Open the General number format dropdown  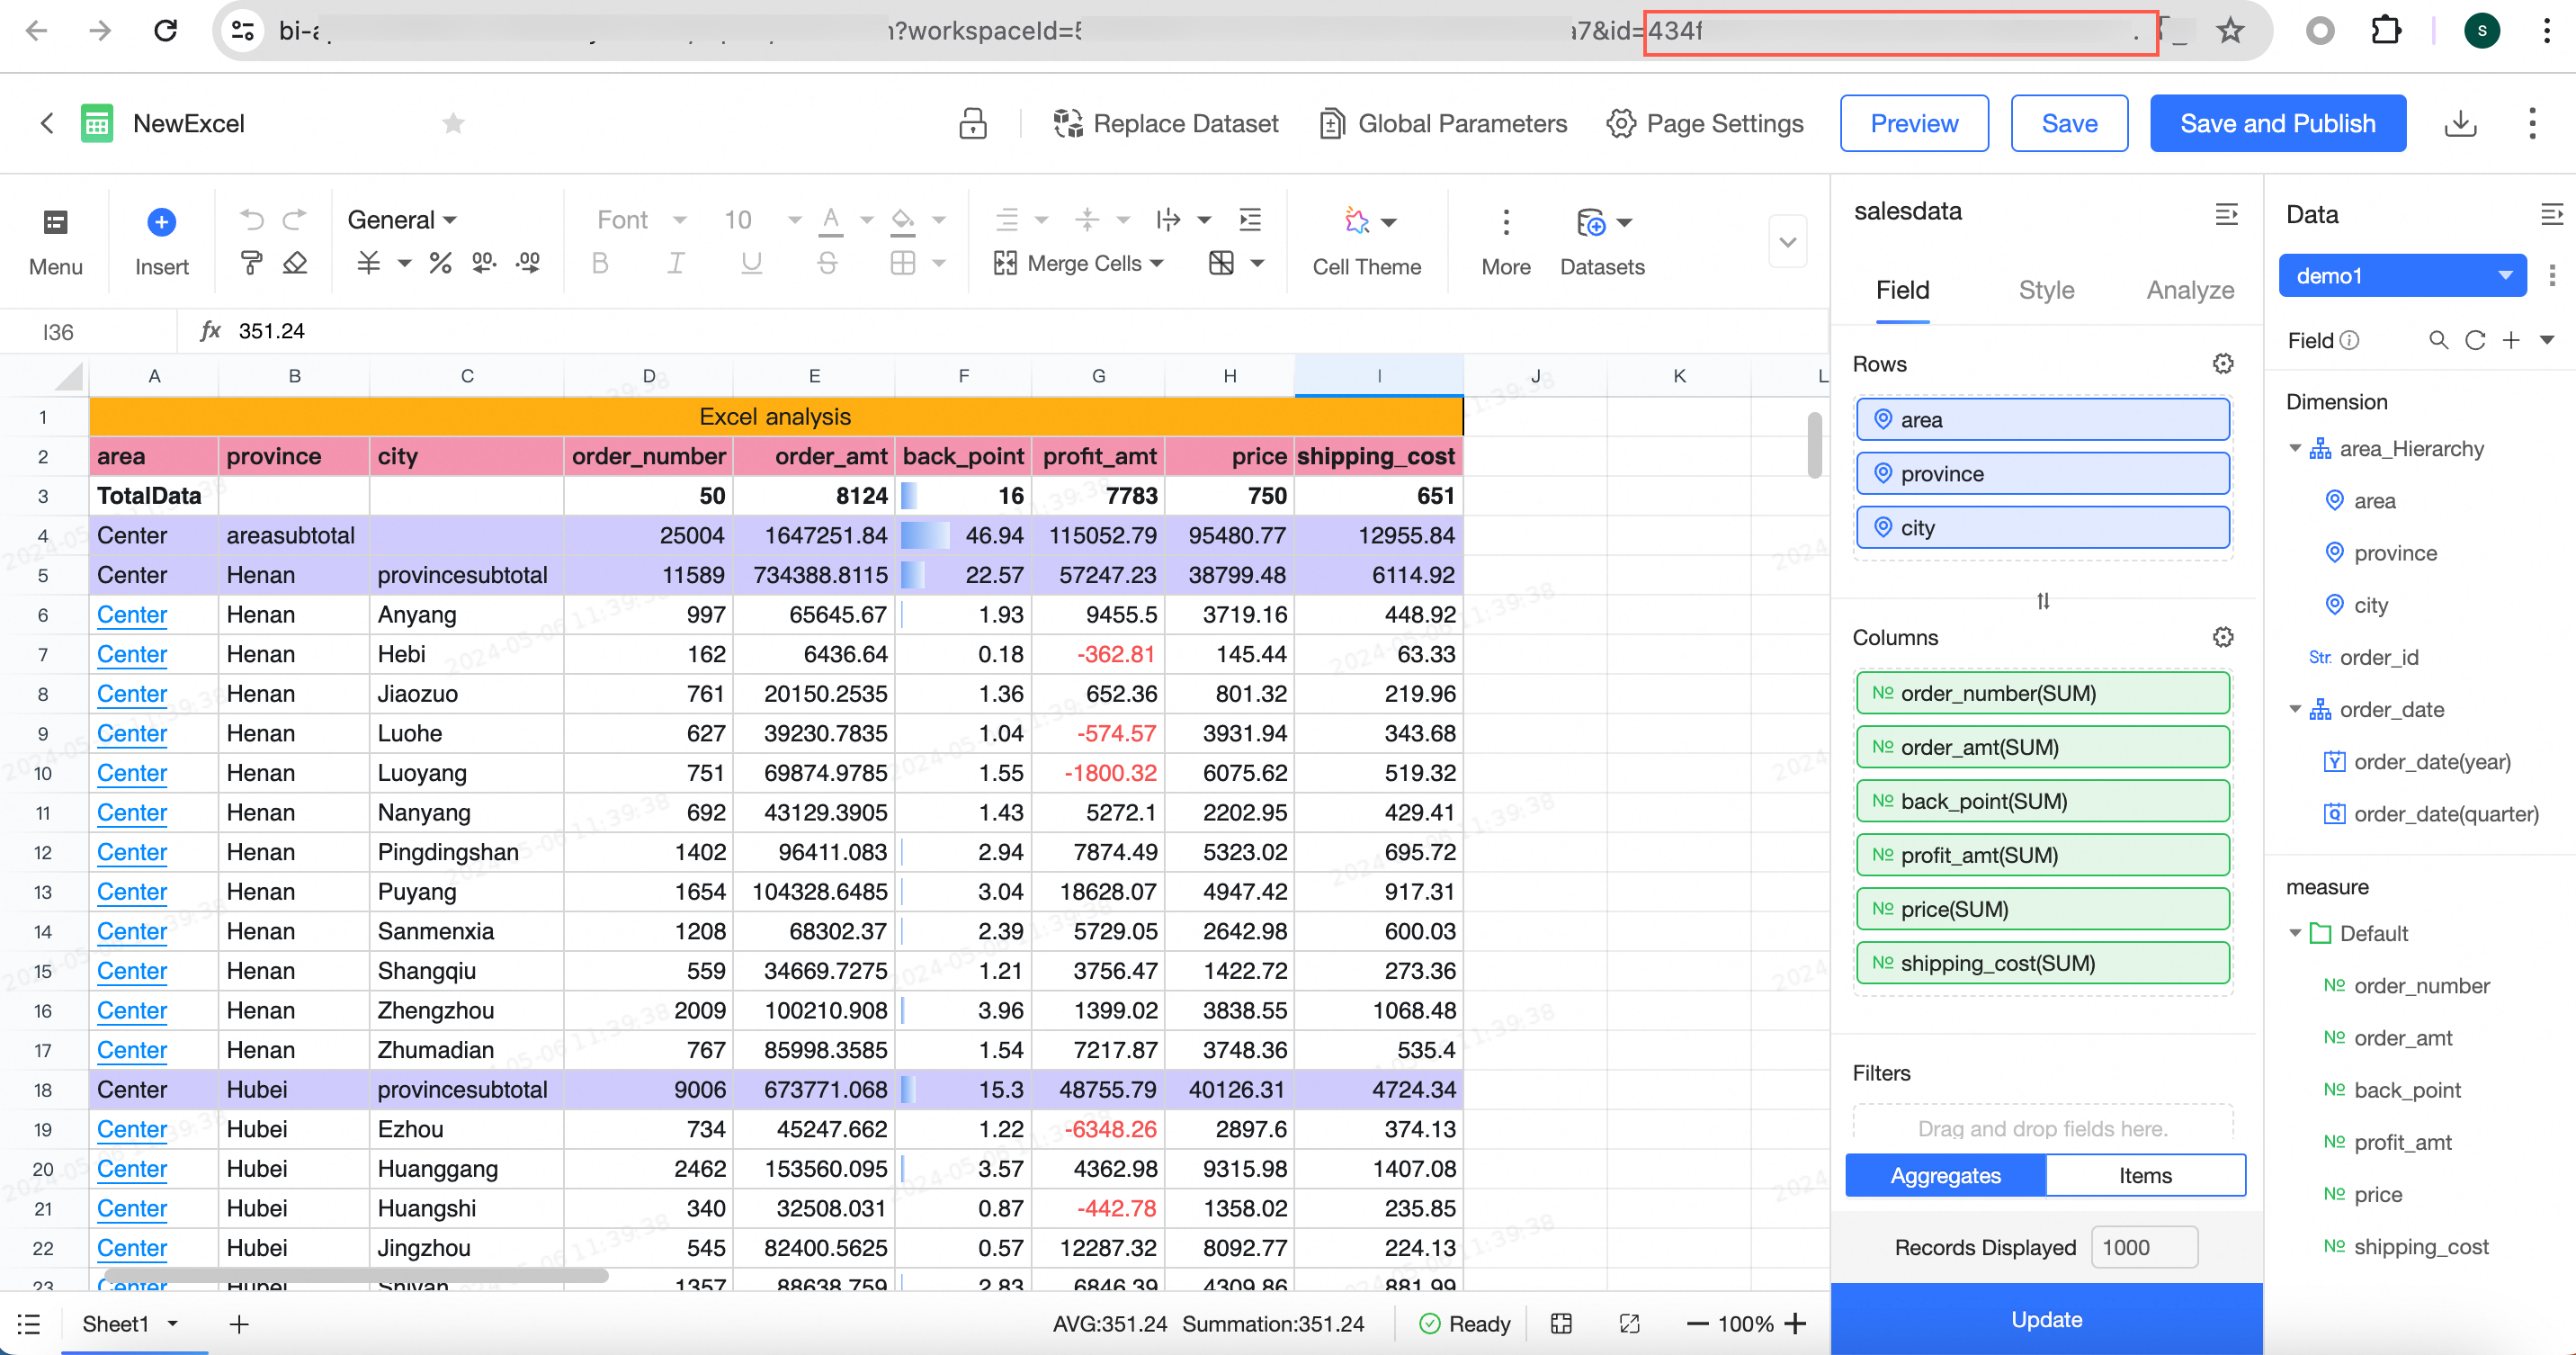click(x=402, y=220)
